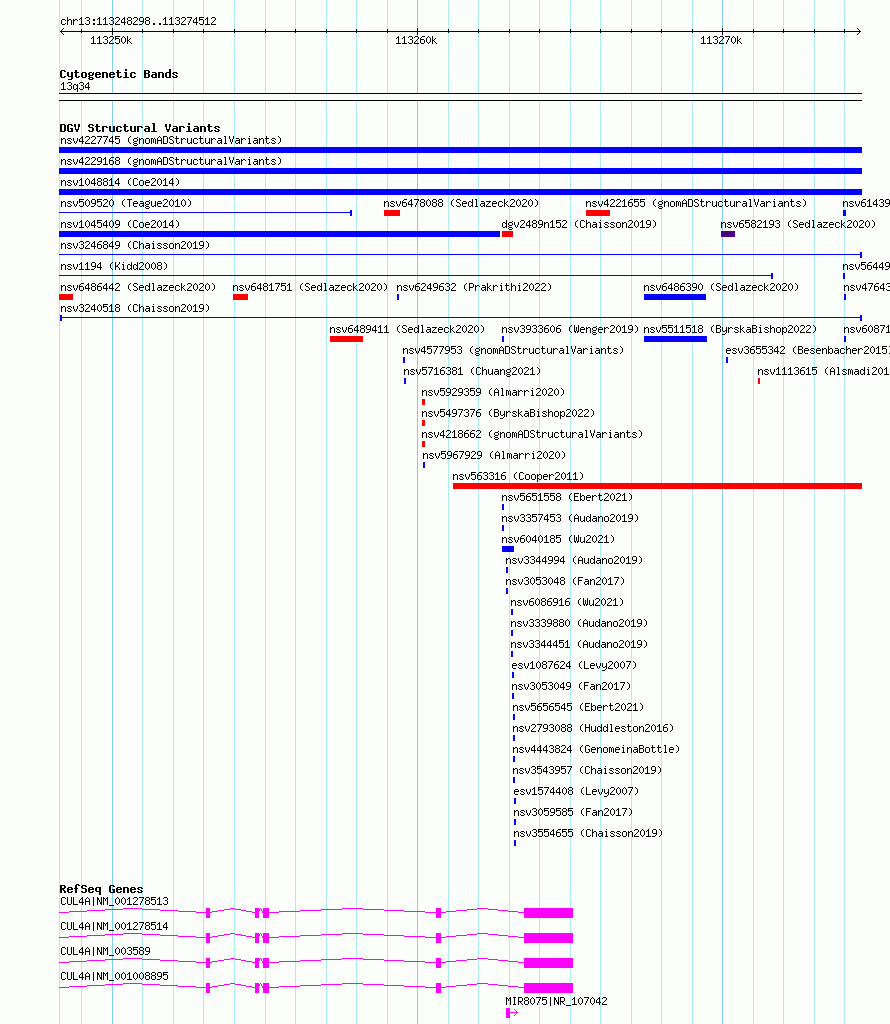Select the purple bar under nsv6582193
The height and width of the screenshot is (1024, 890).
coord(728,234)
